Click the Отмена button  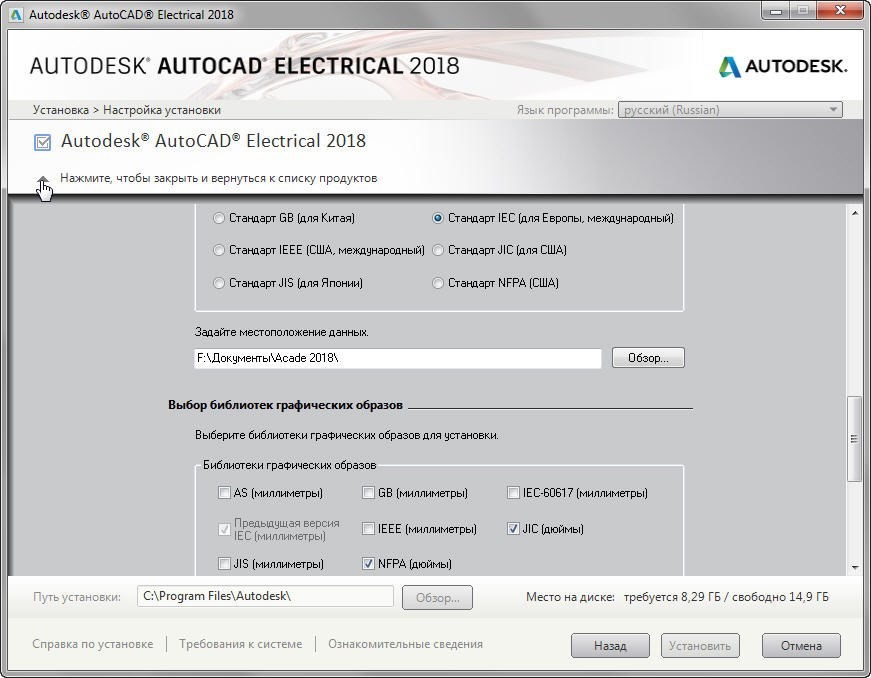pyautogui.click(x=801, y=646)
